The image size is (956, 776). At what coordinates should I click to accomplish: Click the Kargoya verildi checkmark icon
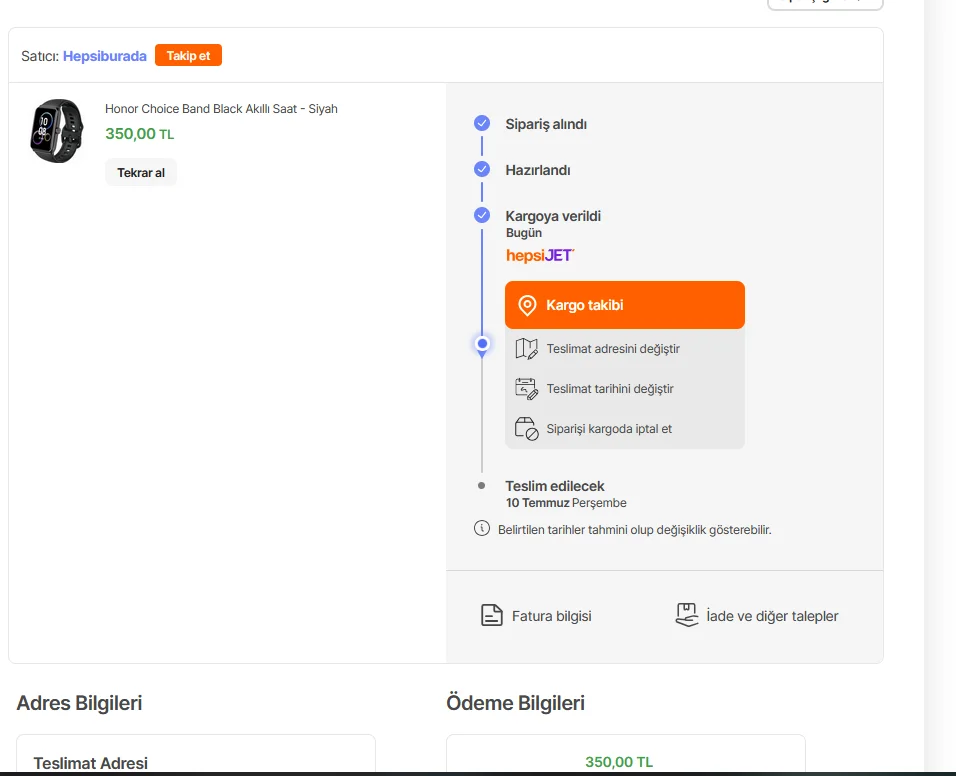(x=482, y=215)
